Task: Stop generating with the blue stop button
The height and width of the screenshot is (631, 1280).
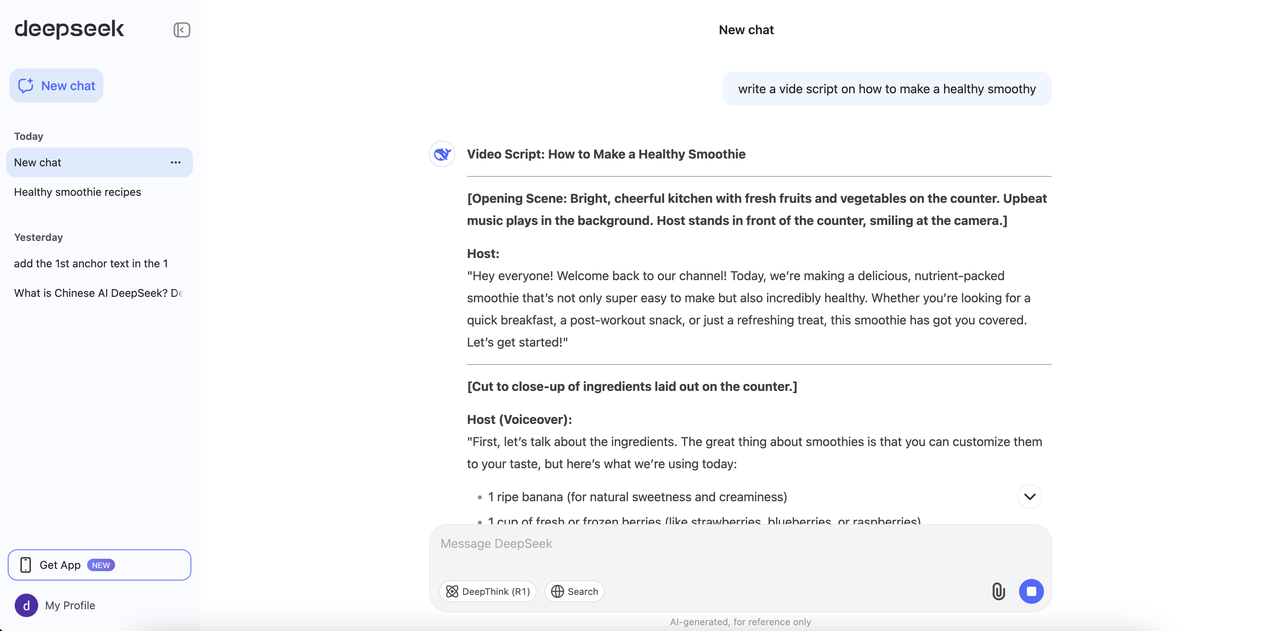Action: (1031, 592)
